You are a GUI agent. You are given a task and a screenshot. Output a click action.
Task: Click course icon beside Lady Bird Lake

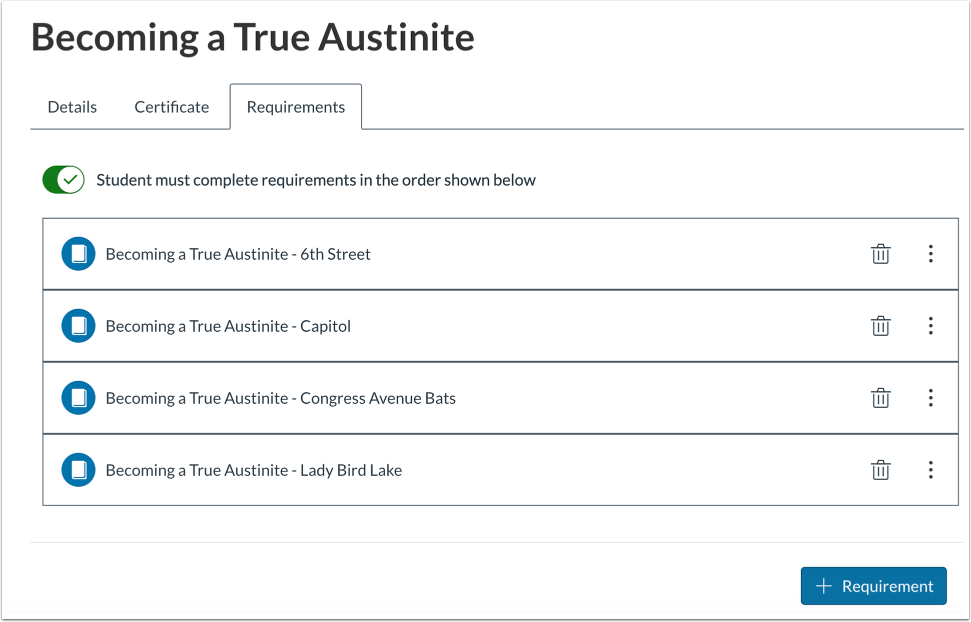[x=78, y=470]
